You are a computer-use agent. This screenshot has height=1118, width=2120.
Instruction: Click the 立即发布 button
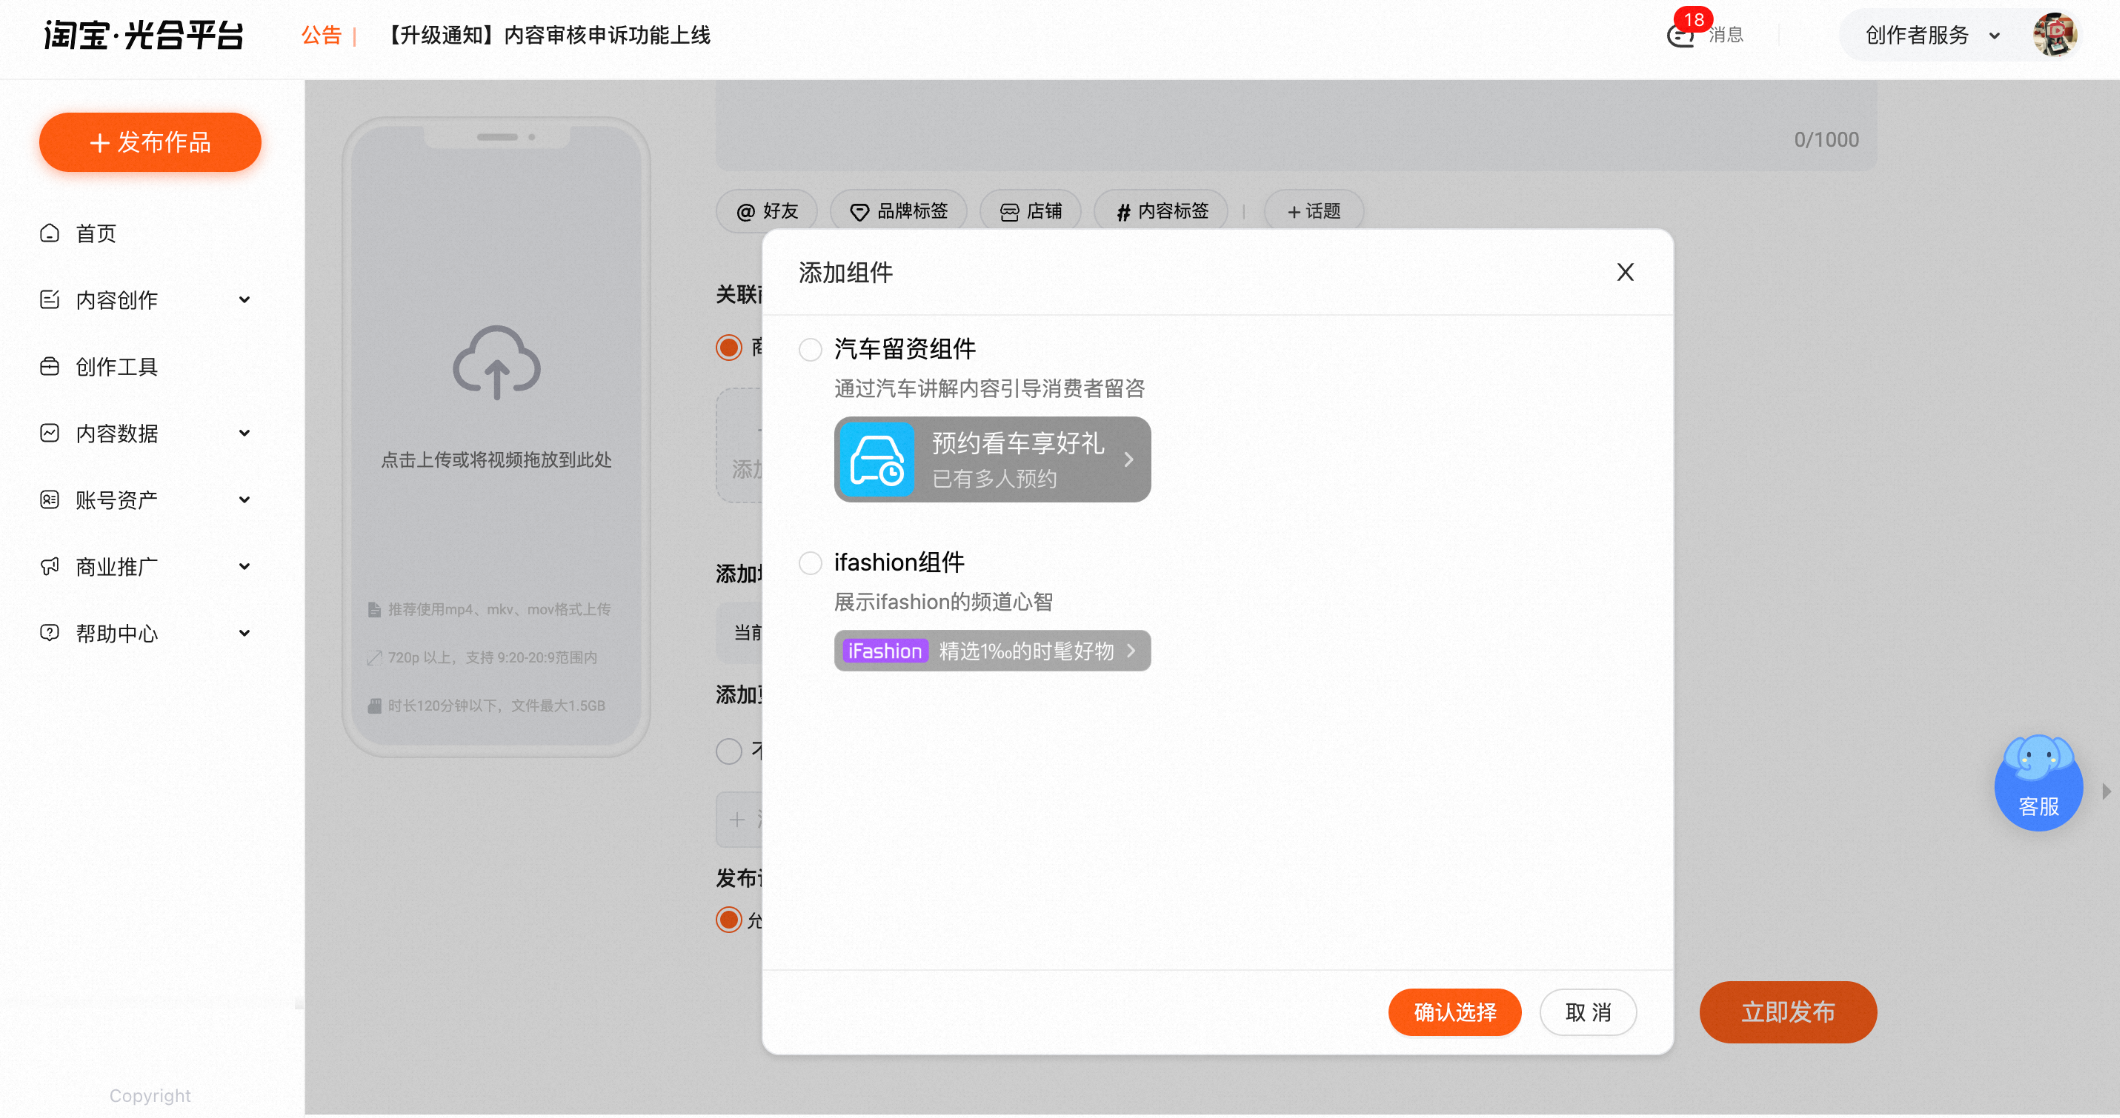point(1788,1012)
